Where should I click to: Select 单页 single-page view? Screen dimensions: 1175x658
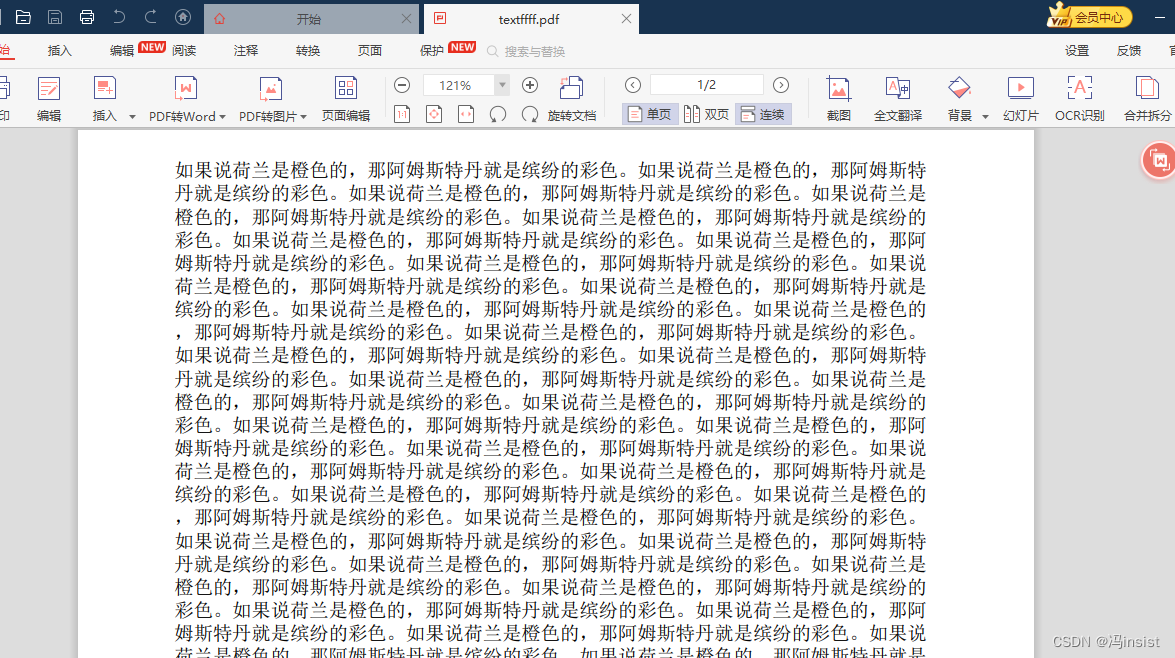point(648,114)
